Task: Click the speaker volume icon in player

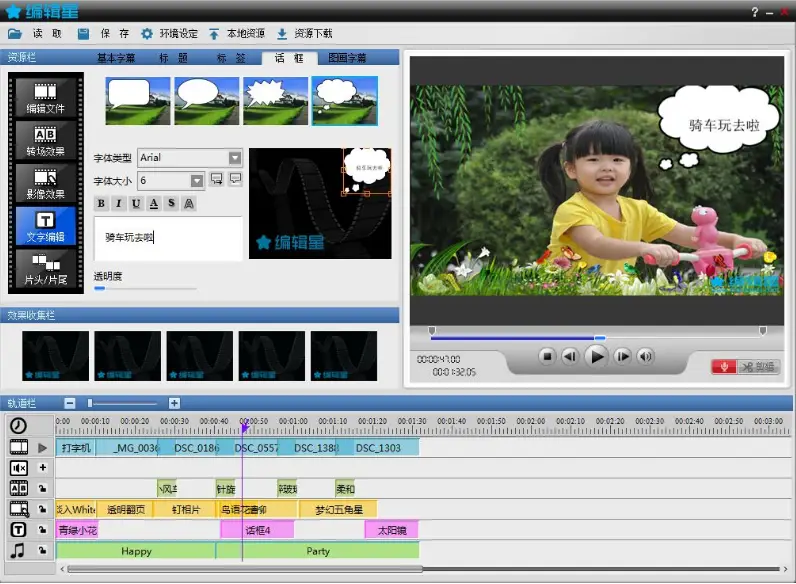Action: [645, 356]
